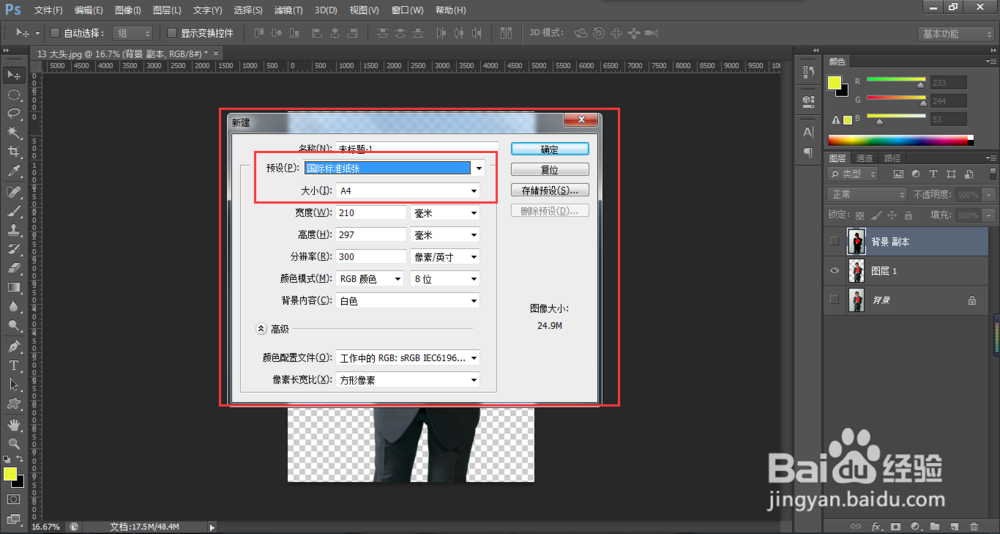This screenshot has width=1000, height=534.
Task: Click the layer fx styles icon
Action: pyautogui.click(x=876, y=526)
